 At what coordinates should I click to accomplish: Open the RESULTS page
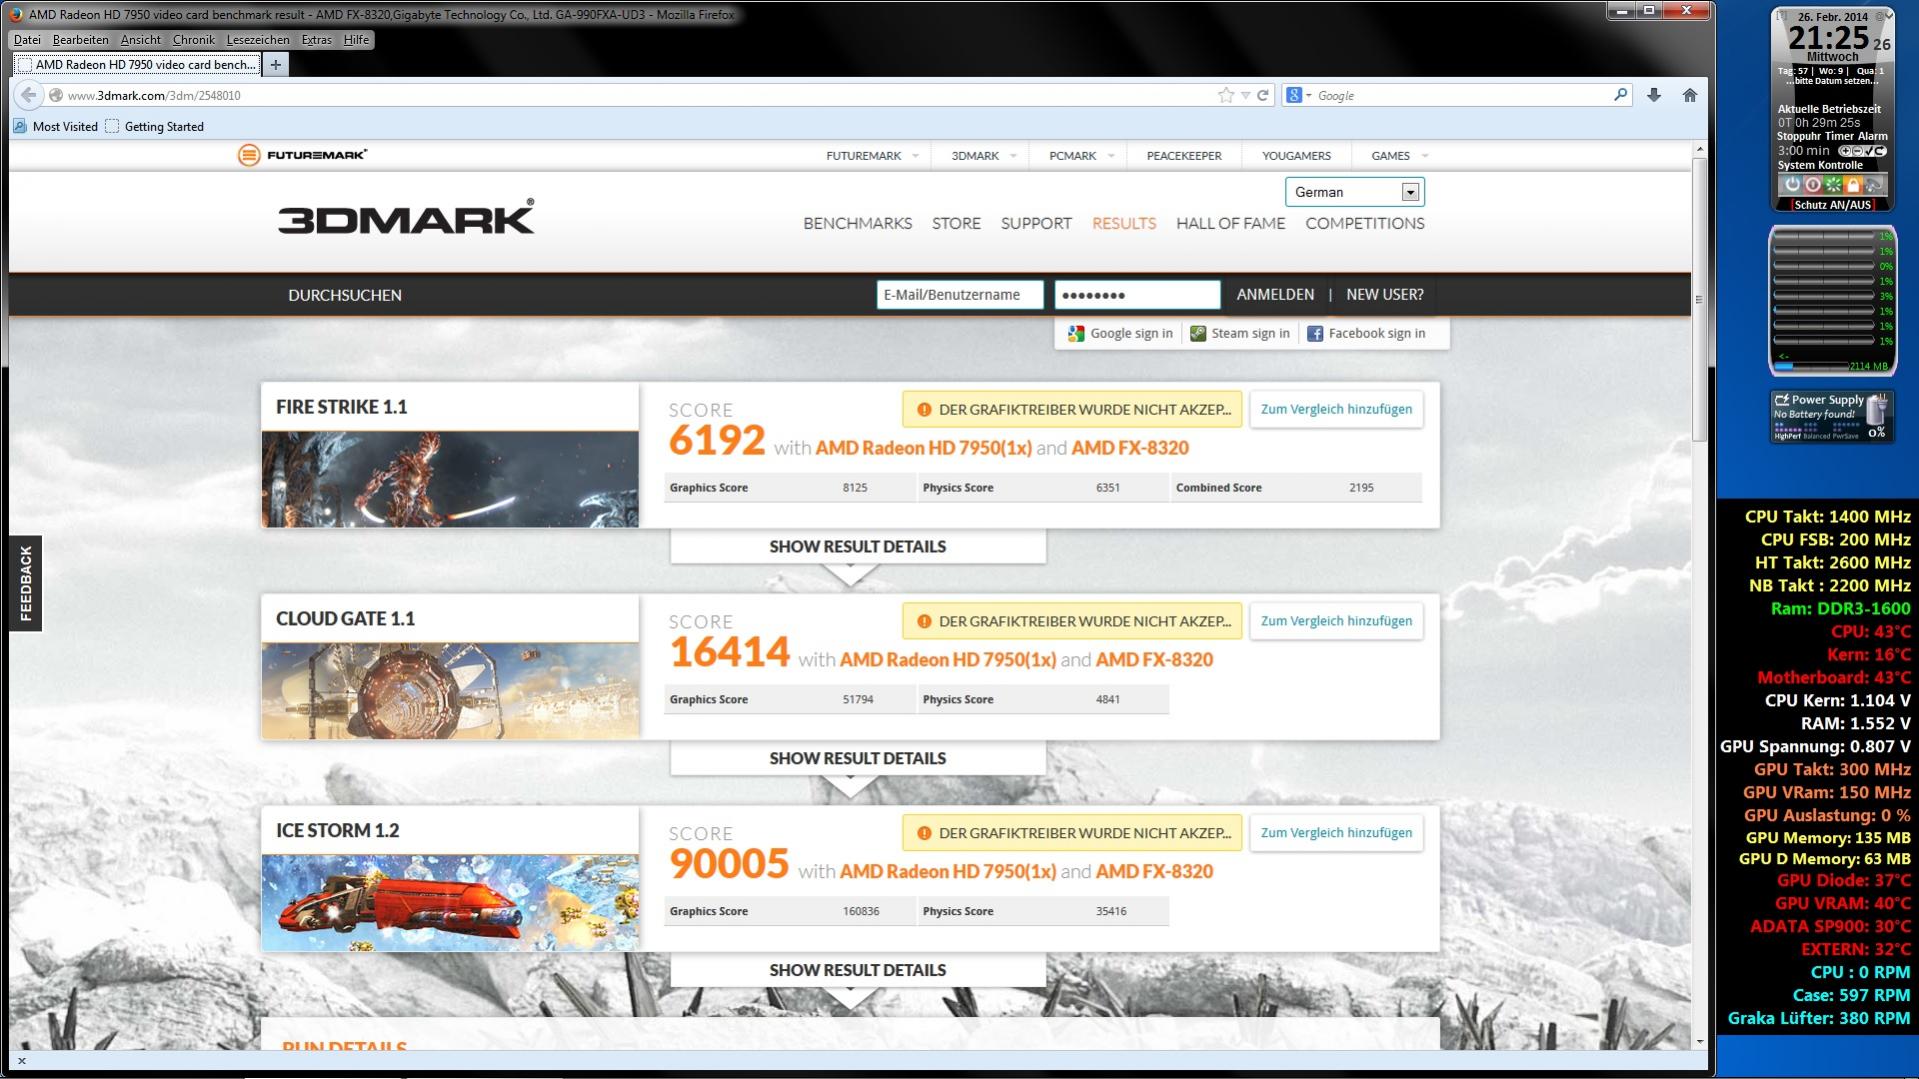click(1124, 224)
